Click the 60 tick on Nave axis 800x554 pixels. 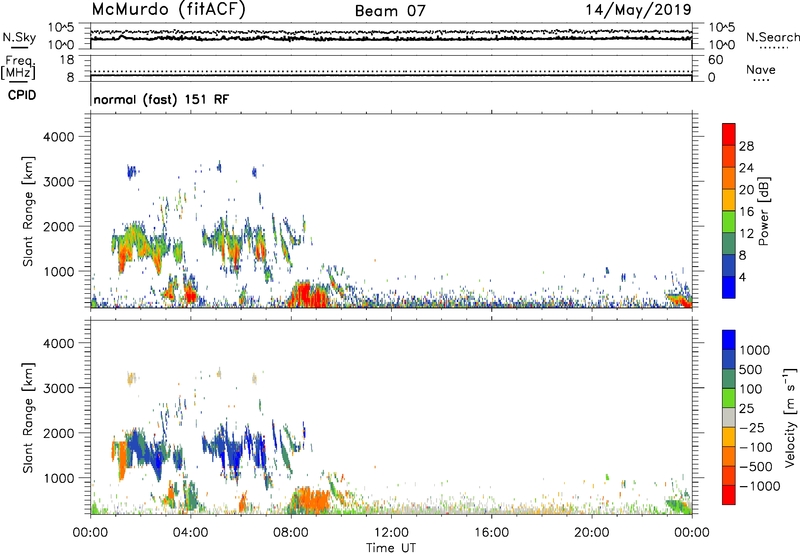[x=716, y=60]
